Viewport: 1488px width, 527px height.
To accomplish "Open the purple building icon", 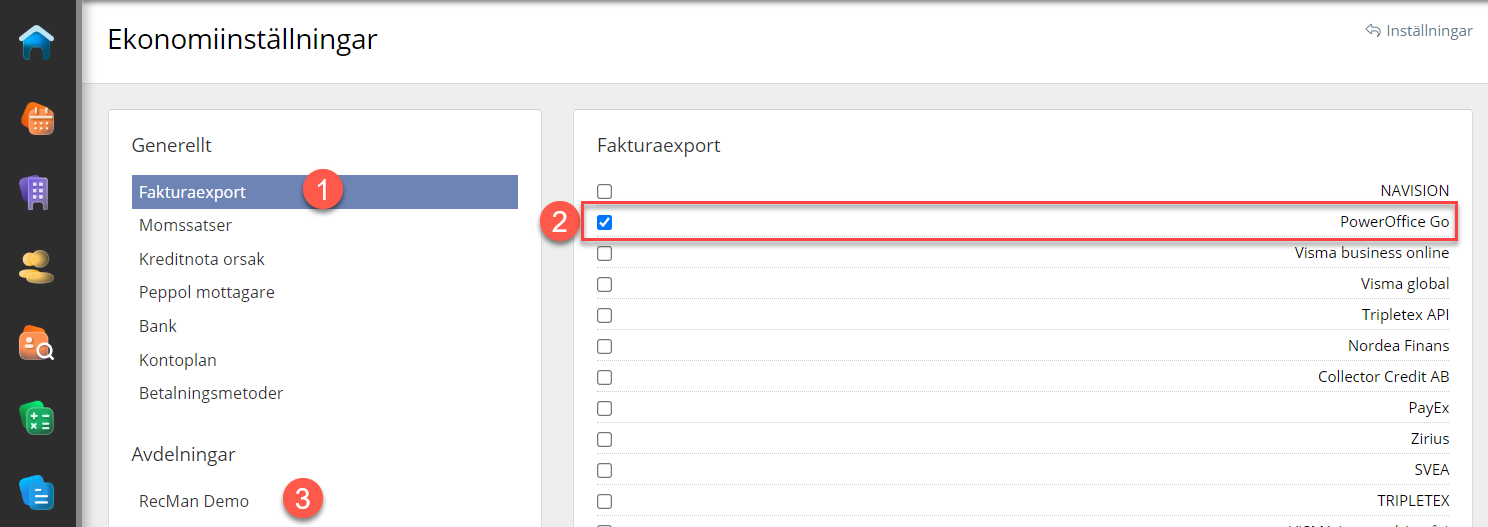I will point(36,192).
